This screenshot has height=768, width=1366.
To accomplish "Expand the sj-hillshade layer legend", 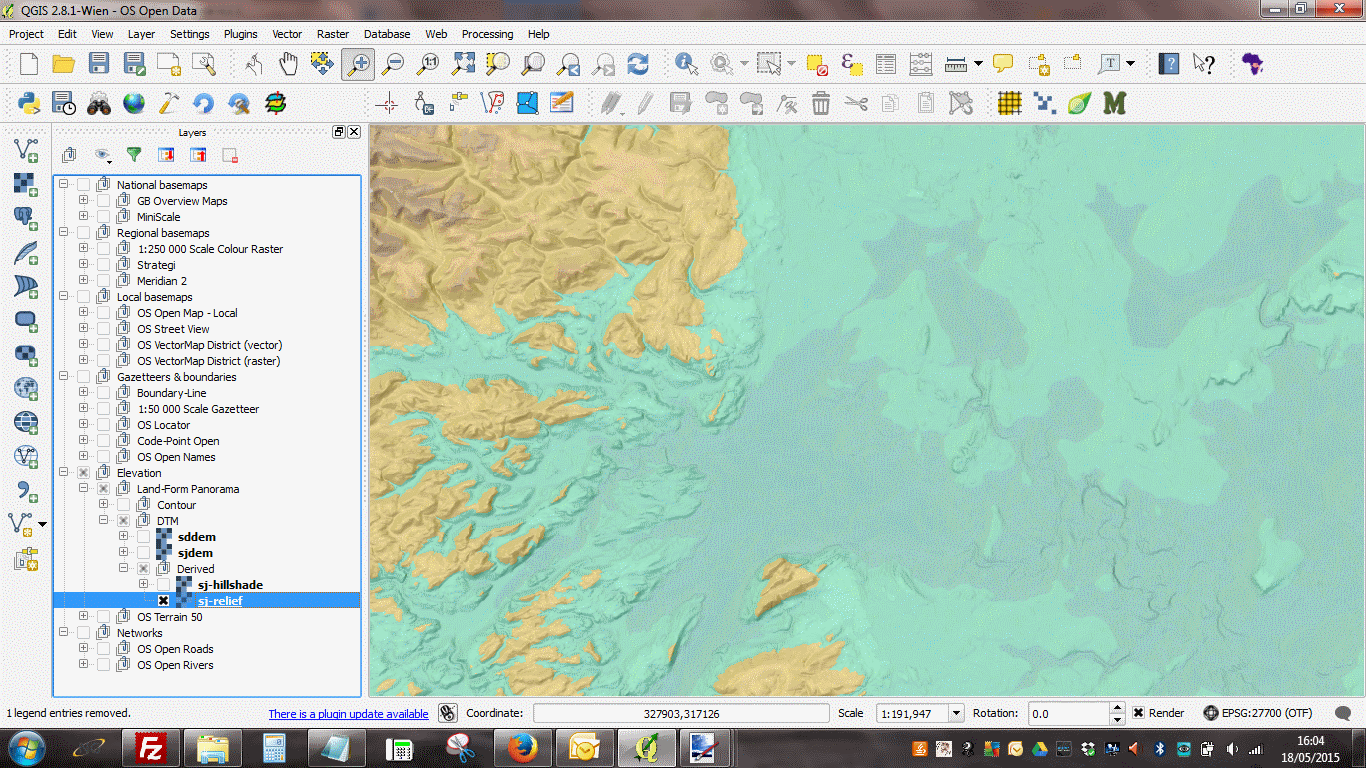I will coord(143,585).
